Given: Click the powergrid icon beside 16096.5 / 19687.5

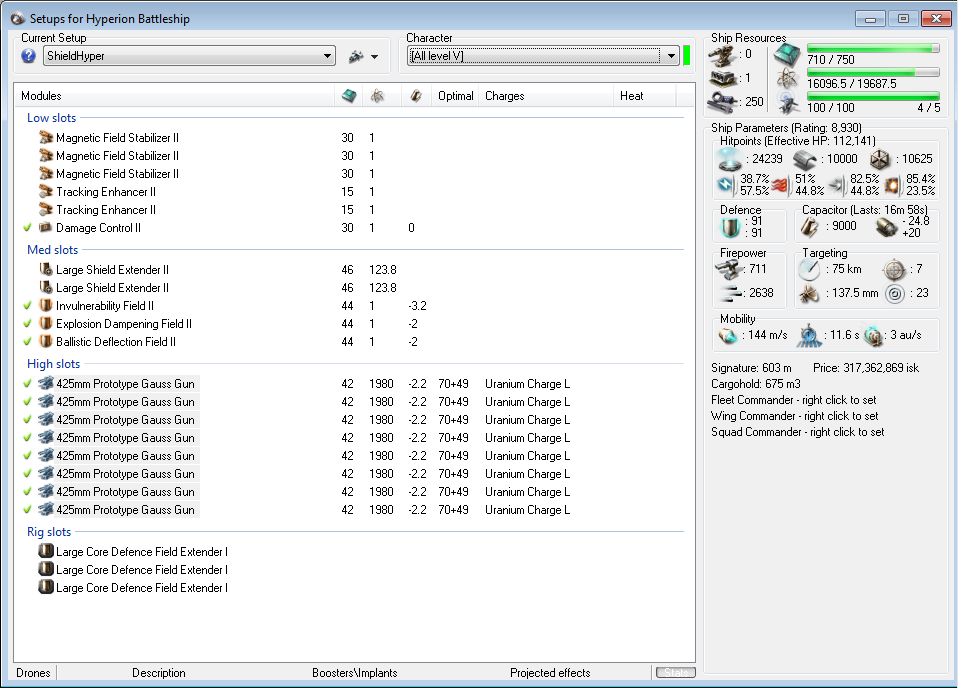Looking at the screenshot, I should (x=787, y=79).
